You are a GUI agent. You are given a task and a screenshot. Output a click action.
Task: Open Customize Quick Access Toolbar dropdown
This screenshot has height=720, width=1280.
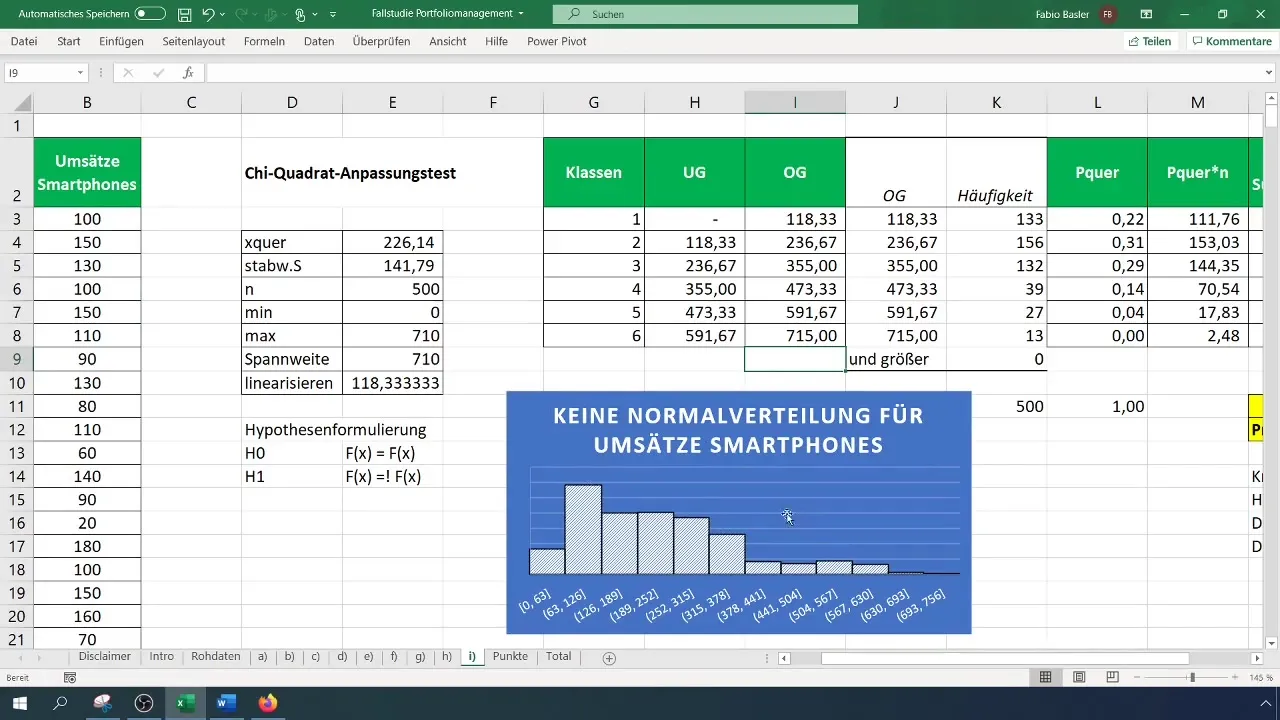[x=333, y=14]
